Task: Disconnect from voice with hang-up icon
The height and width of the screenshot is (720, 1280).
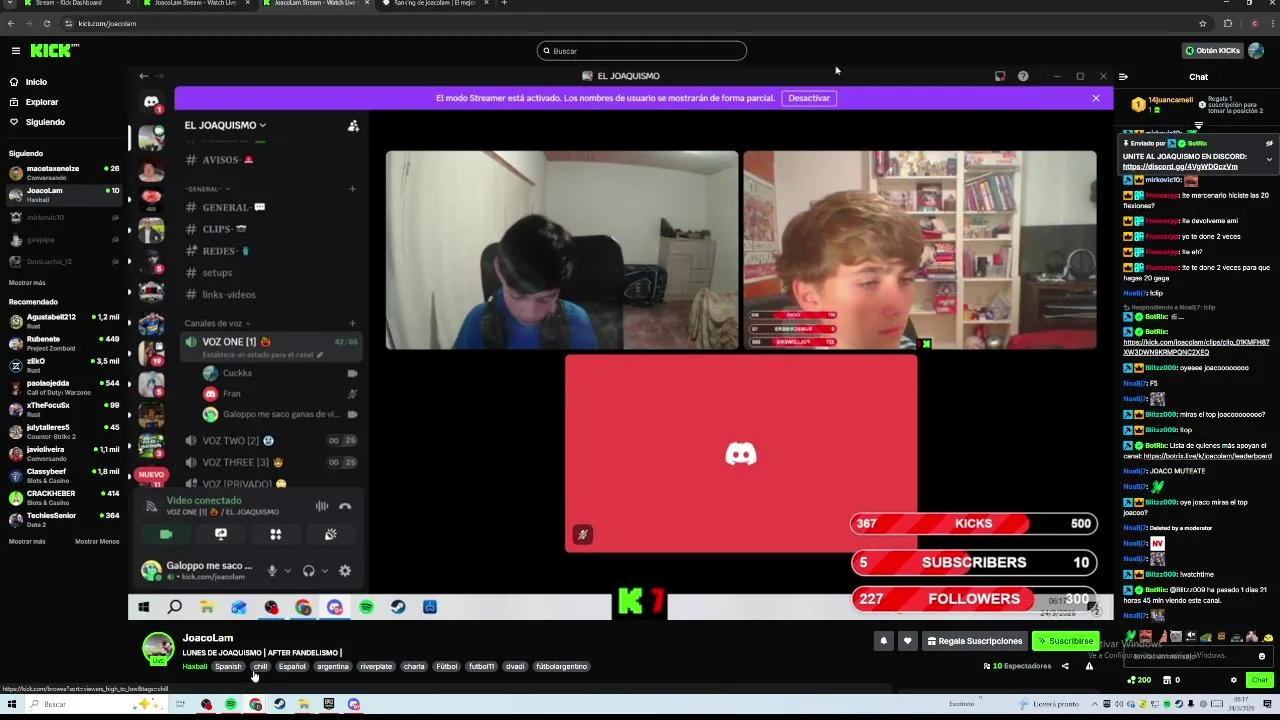Action: pyautogui.click(x=345, y=506)
